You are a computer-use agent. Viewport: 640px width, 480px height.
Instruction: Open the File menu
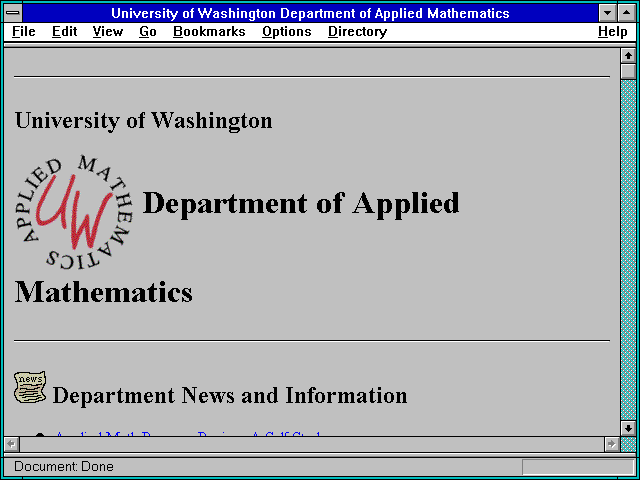(24, 32)
